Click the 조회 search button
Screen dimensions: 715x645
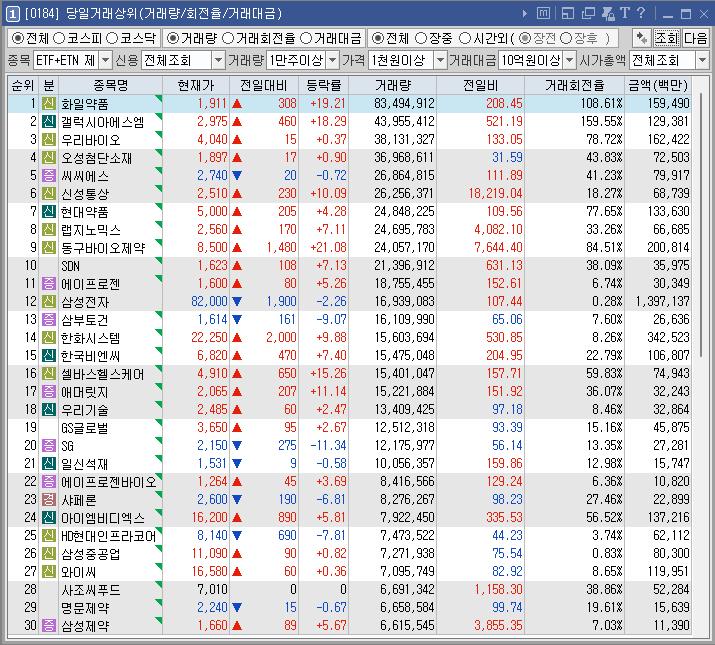point(667,38)
